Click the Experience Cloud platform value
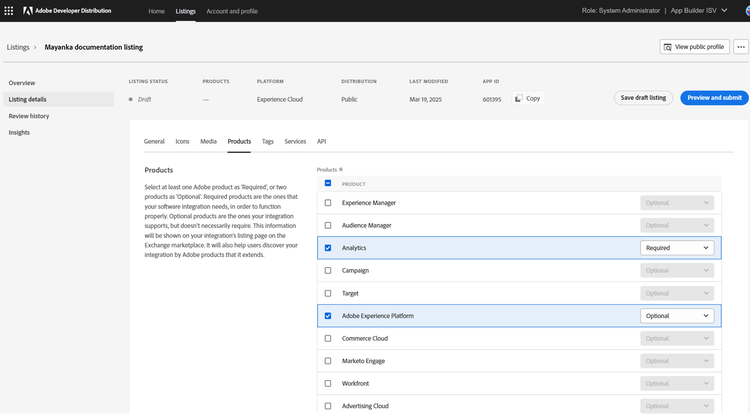The width and height of the screenshot is (750, 415). [x=280, y=99]
